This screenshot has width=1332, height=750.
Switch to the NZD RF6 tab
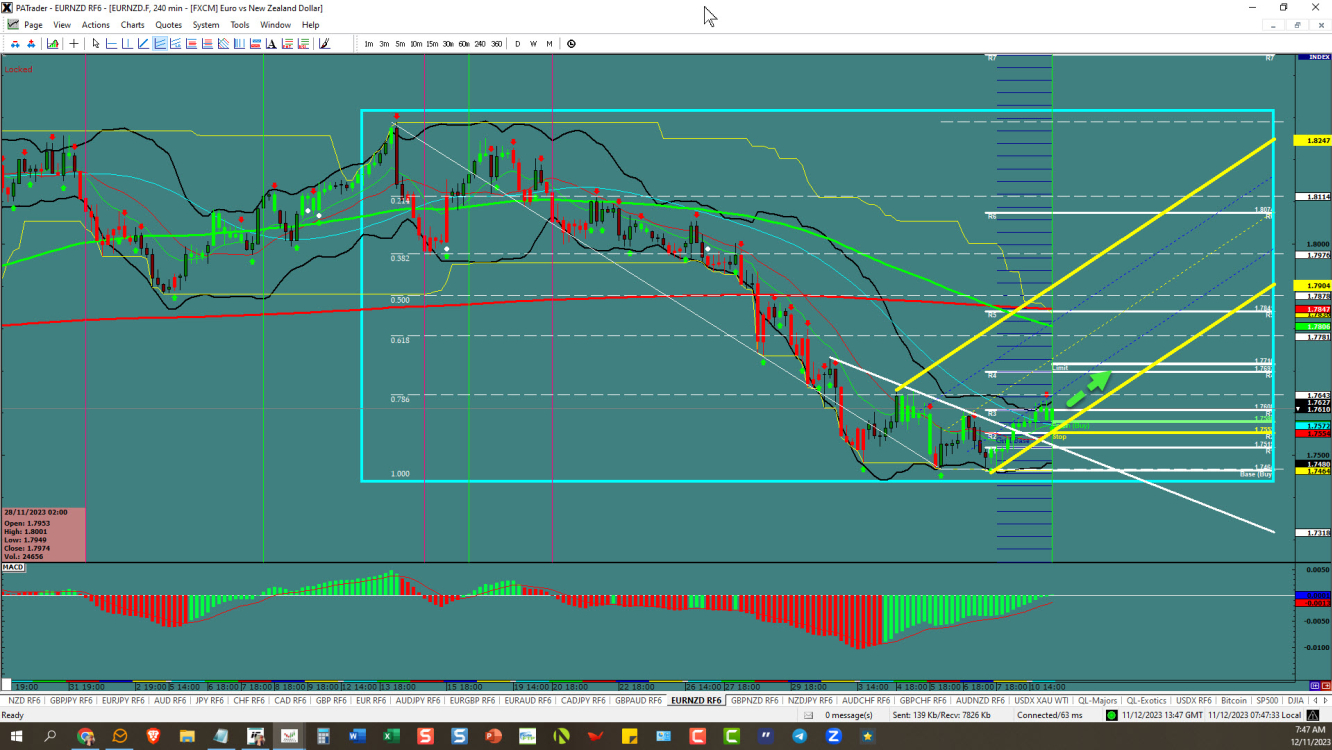[24, 700]
